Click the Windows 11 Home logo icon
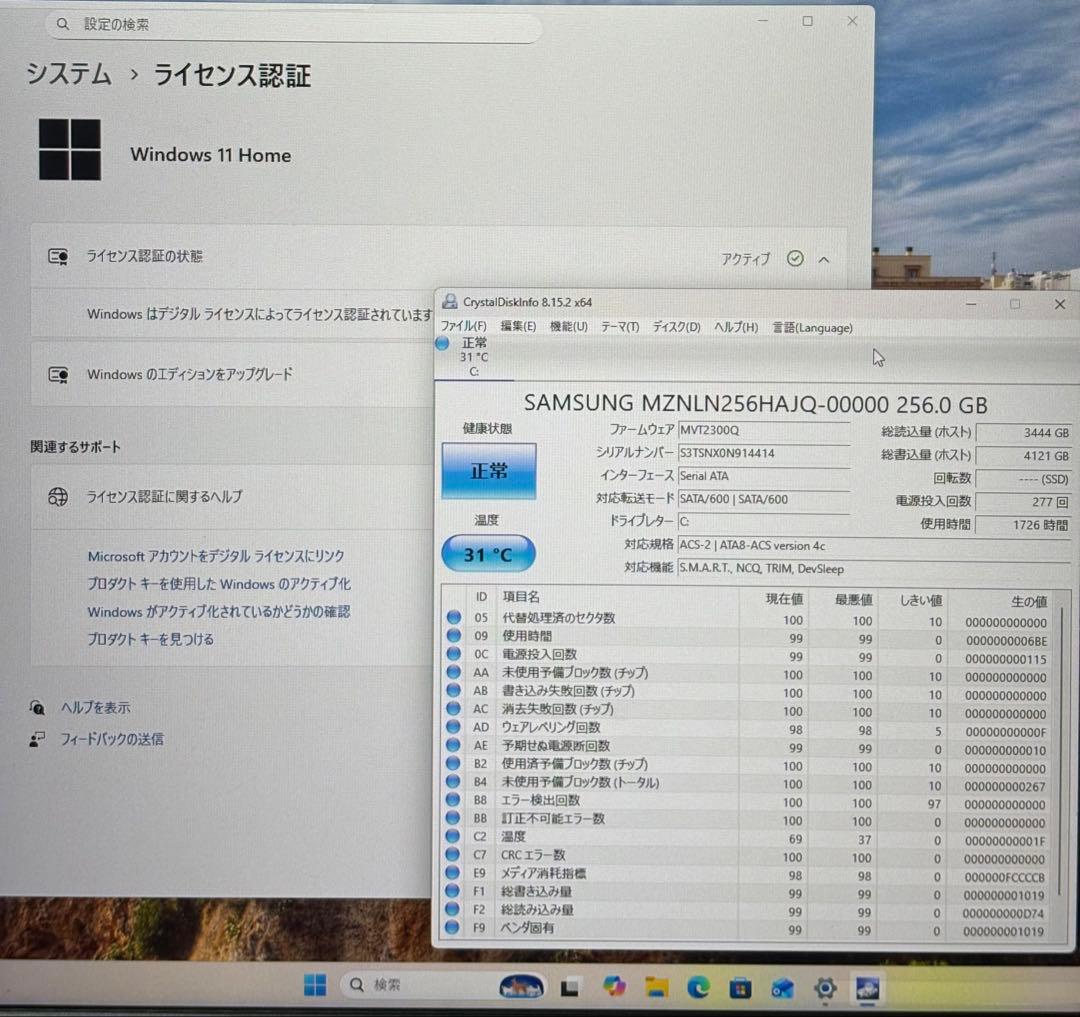This screenshot has height=1017, width=1080. [x=68, y=148]
